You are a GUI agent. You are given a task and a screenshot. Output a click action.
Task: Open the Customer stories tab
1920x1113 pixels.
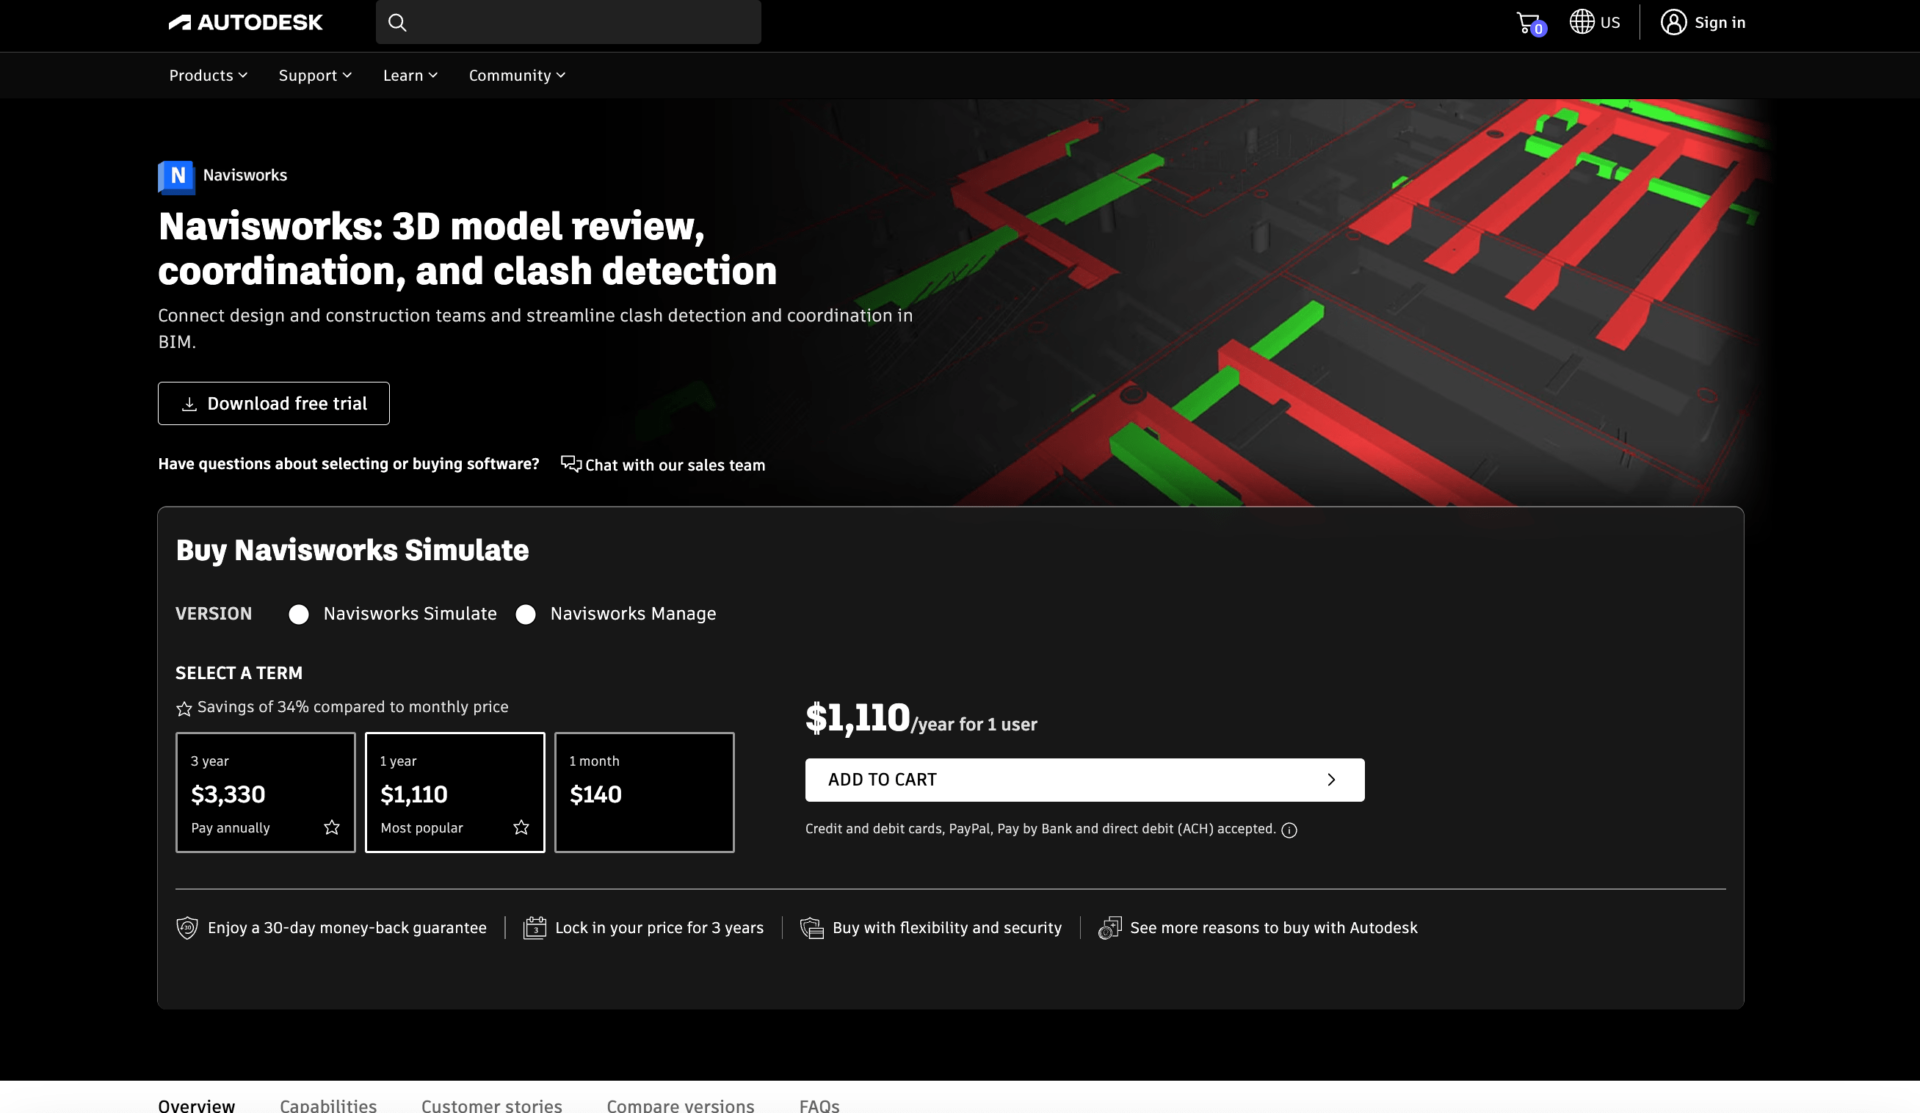tap(491, 1104)
